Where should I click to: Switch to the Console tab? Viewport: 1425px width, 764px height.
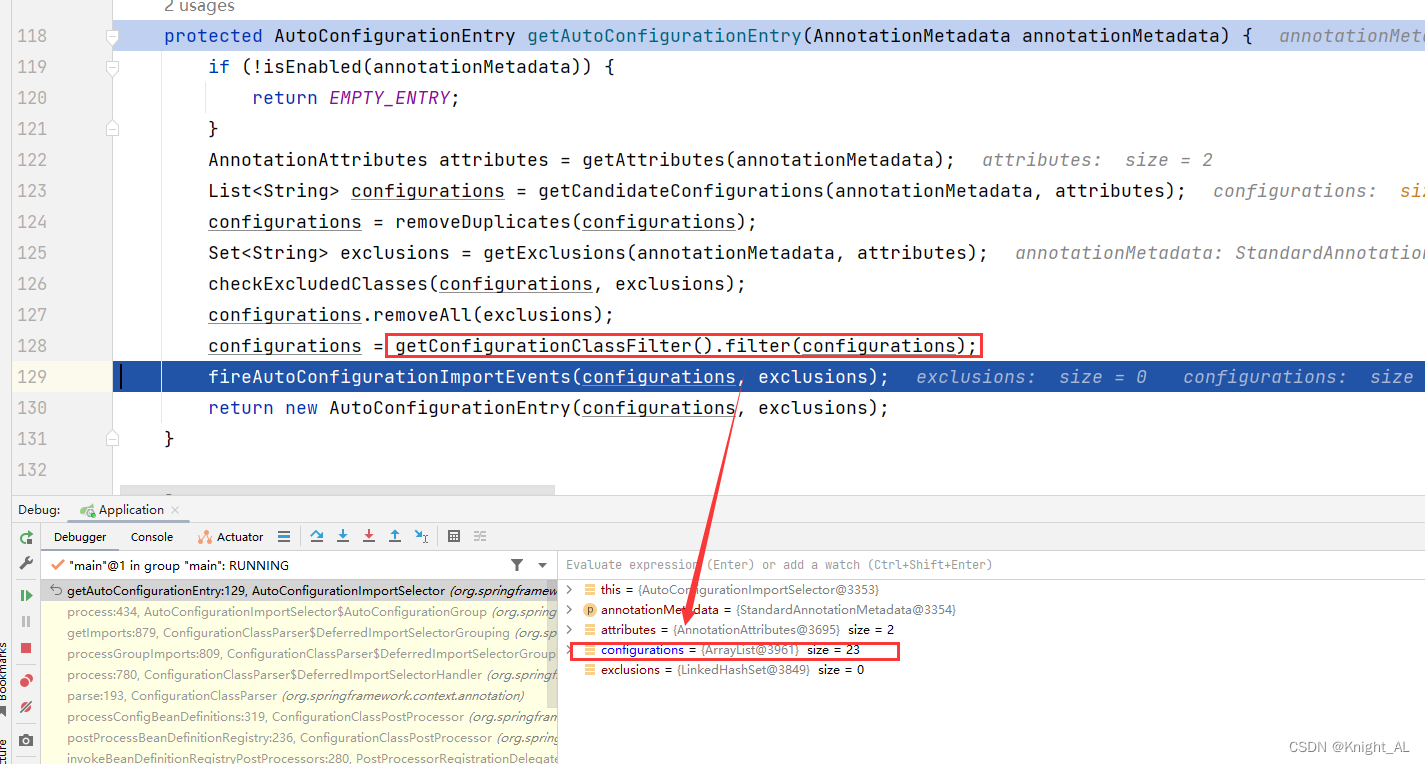152,537
